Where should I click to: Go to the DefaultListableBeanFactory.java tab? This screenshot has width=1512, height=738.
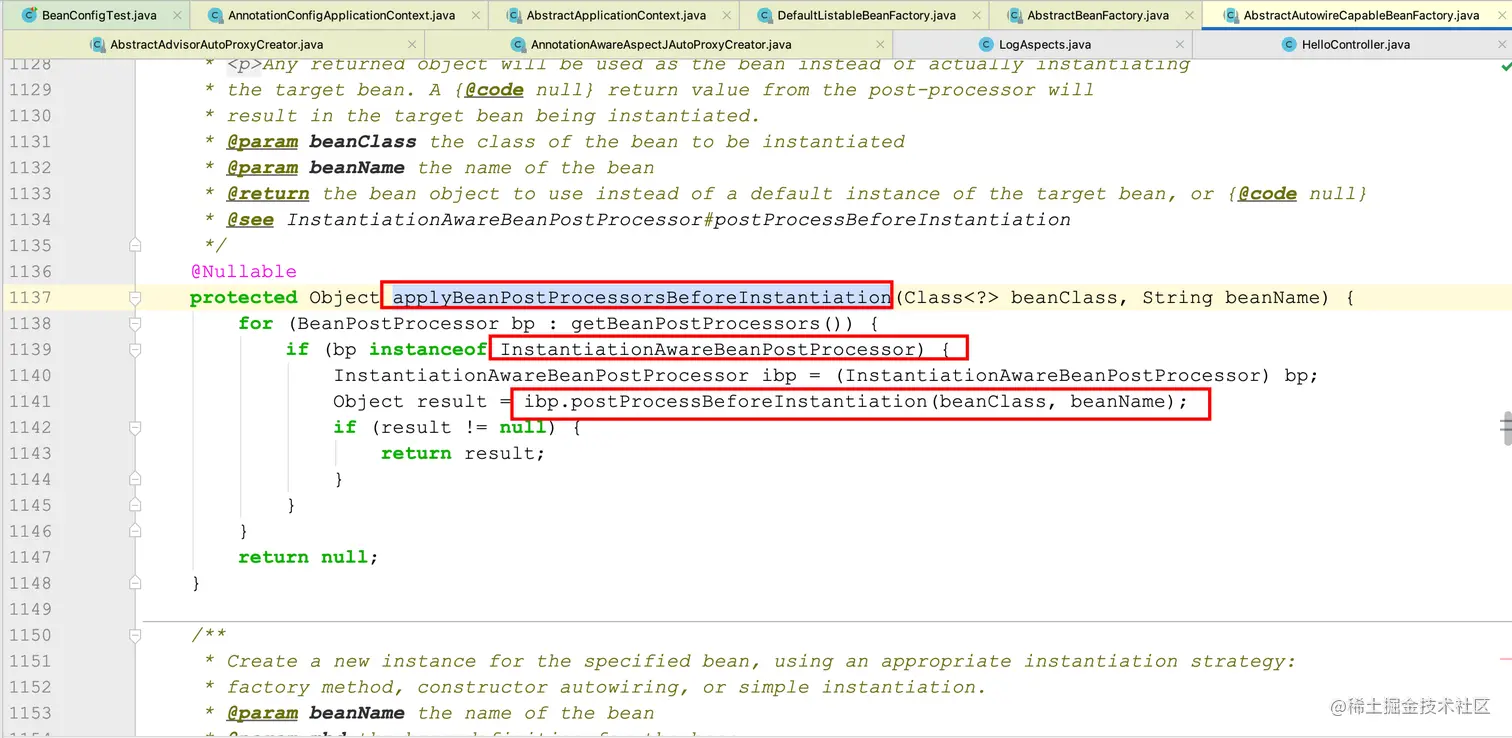863,15
